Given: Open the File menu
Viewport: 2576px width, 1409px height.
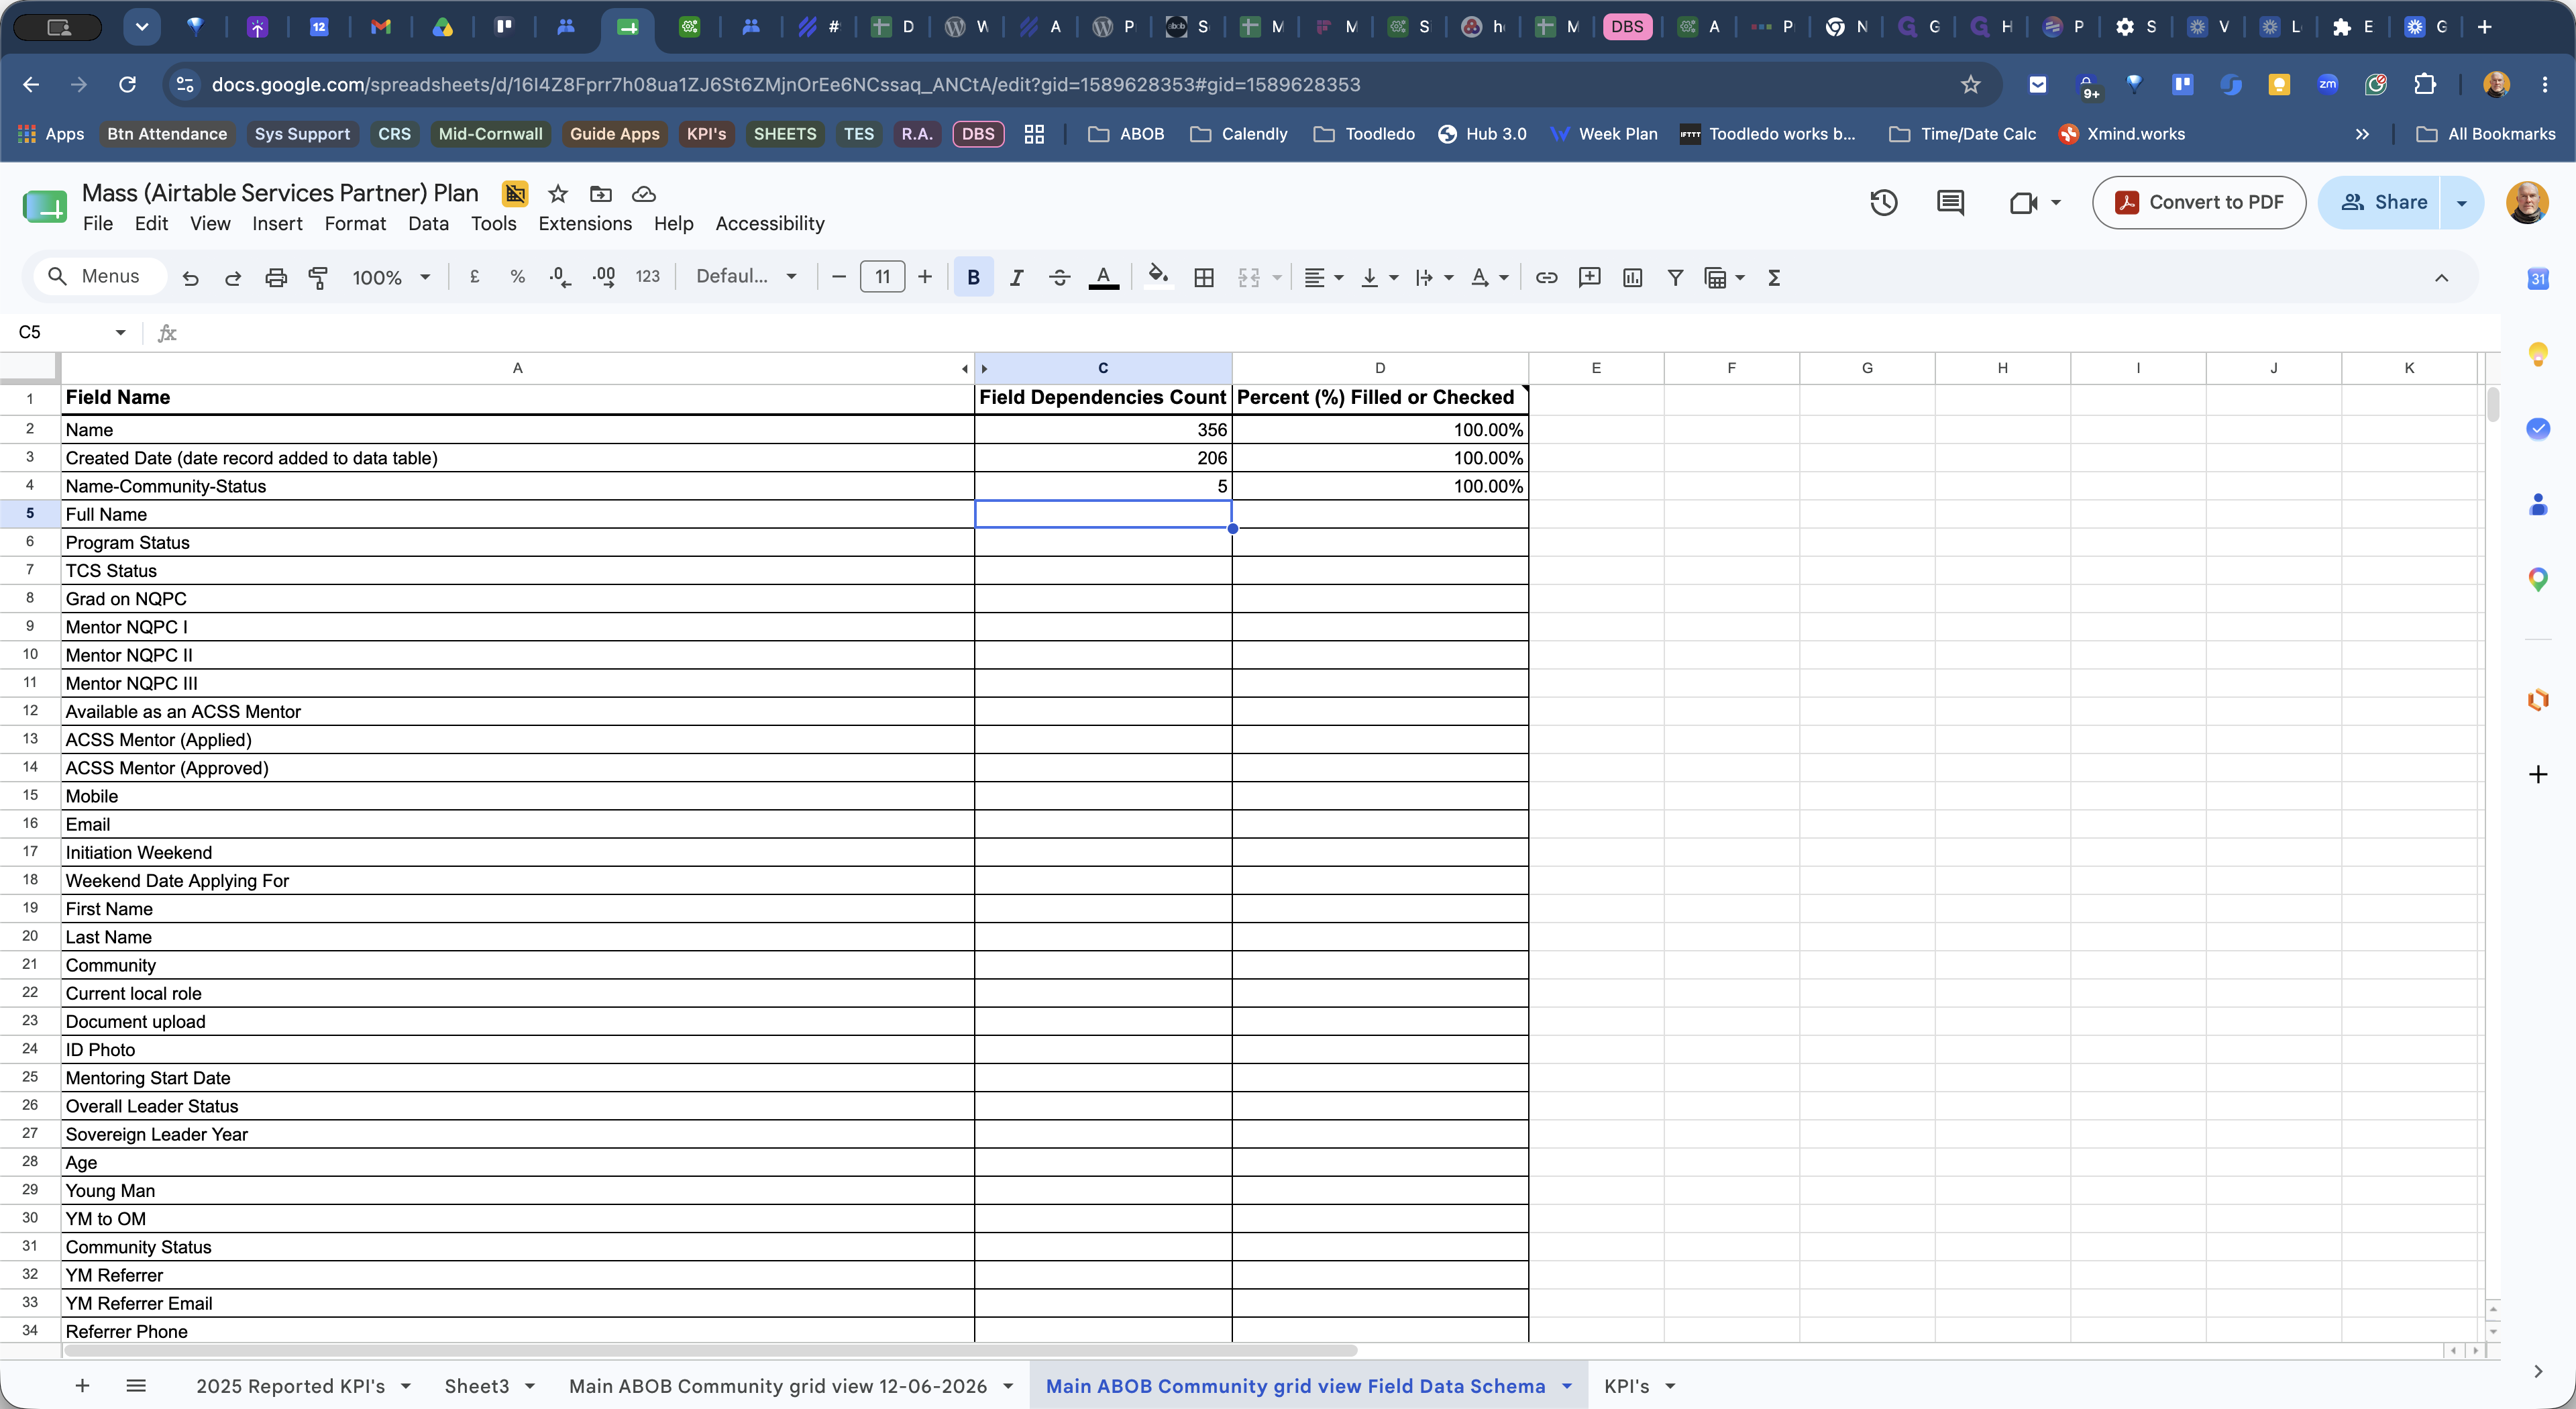Looking at the screenshot, I should (97, 224).
